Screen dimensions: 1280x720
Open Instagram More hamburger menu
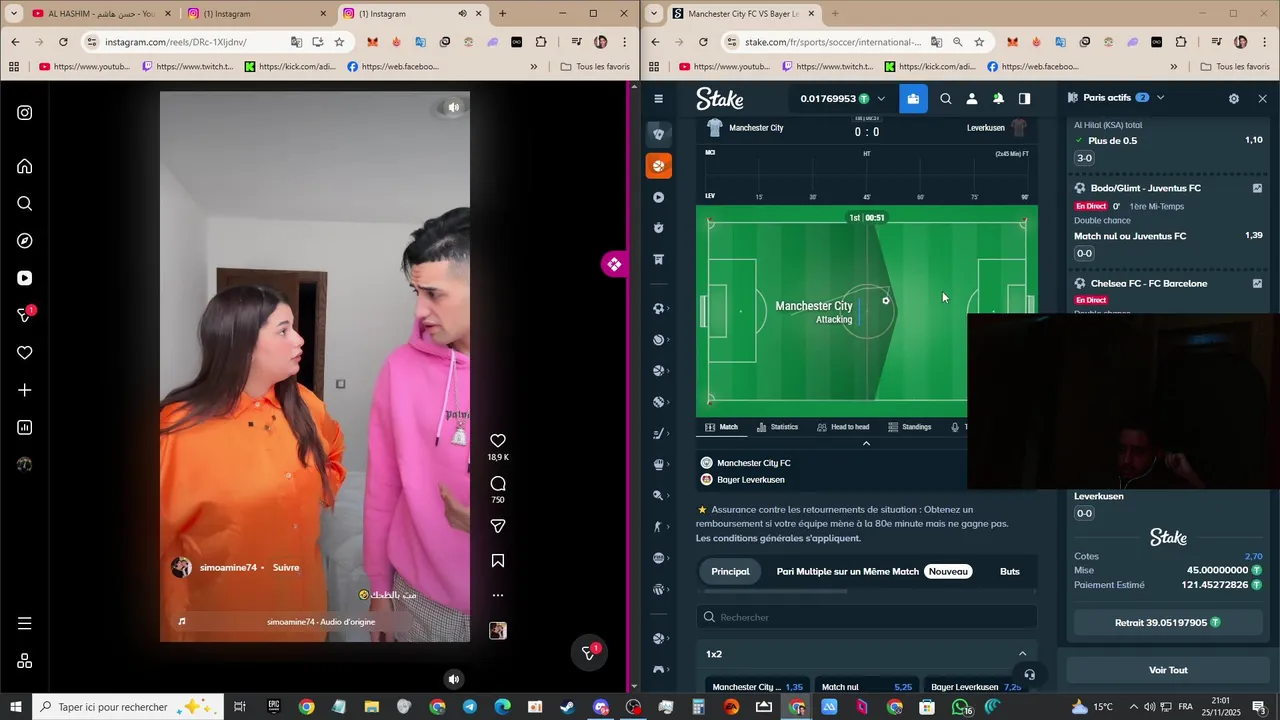(x=25, y=623)
